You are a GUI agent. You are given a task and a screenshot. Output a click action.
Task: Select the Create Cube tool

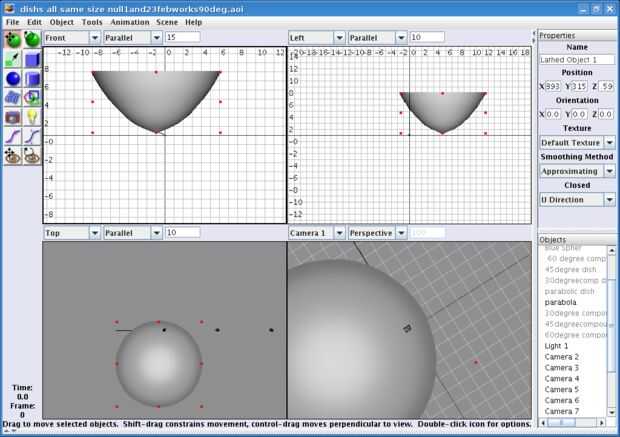click(x=32, y=59)
